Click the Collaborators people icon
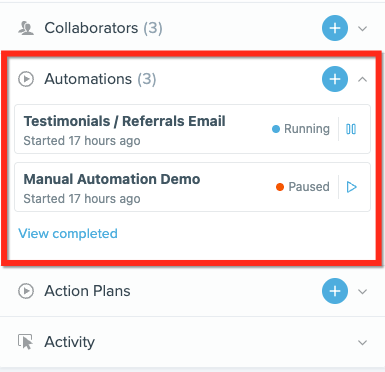 (26, 28)
